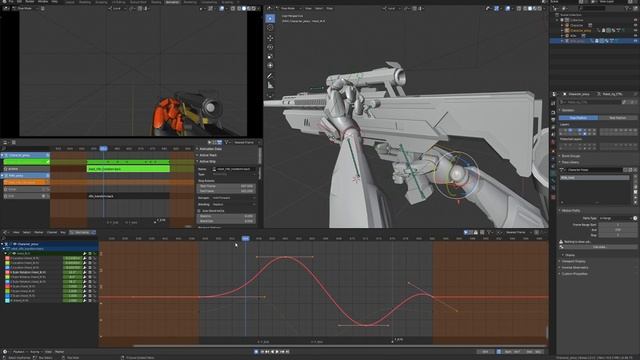Toggle the eye icon of hand_IK.R channel group
The width and height of the screenshot is (640, 360).
click(x=14, y=253)
